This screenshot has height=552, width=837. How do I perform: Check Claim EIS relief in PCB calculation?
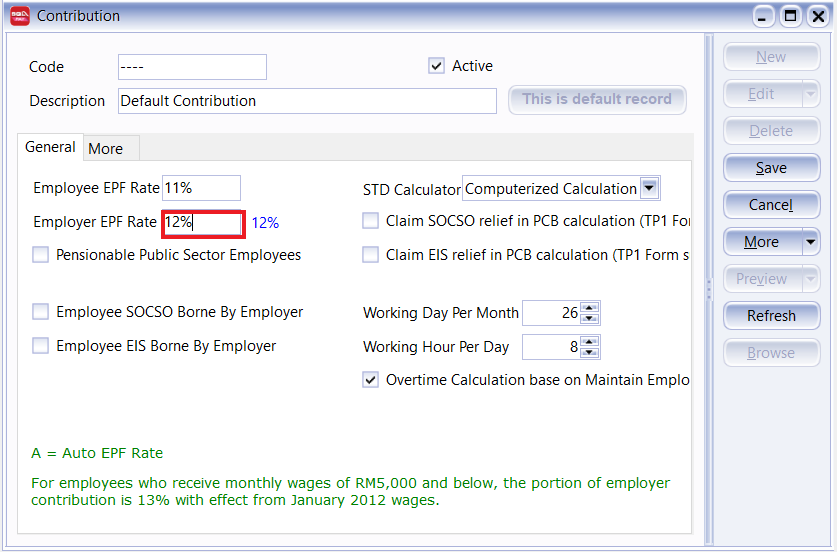(370, 255)
